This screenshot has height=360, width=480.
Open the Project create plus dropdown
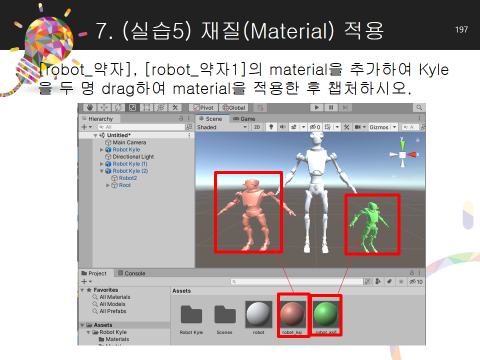[x=87, y=282]
